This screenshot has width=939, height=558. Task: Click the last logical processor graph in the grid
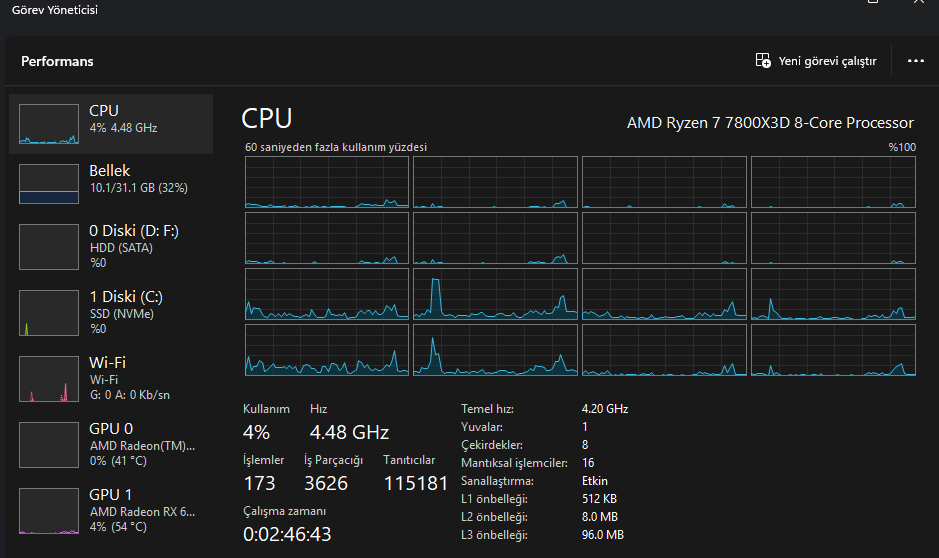[x=833, y=350]
